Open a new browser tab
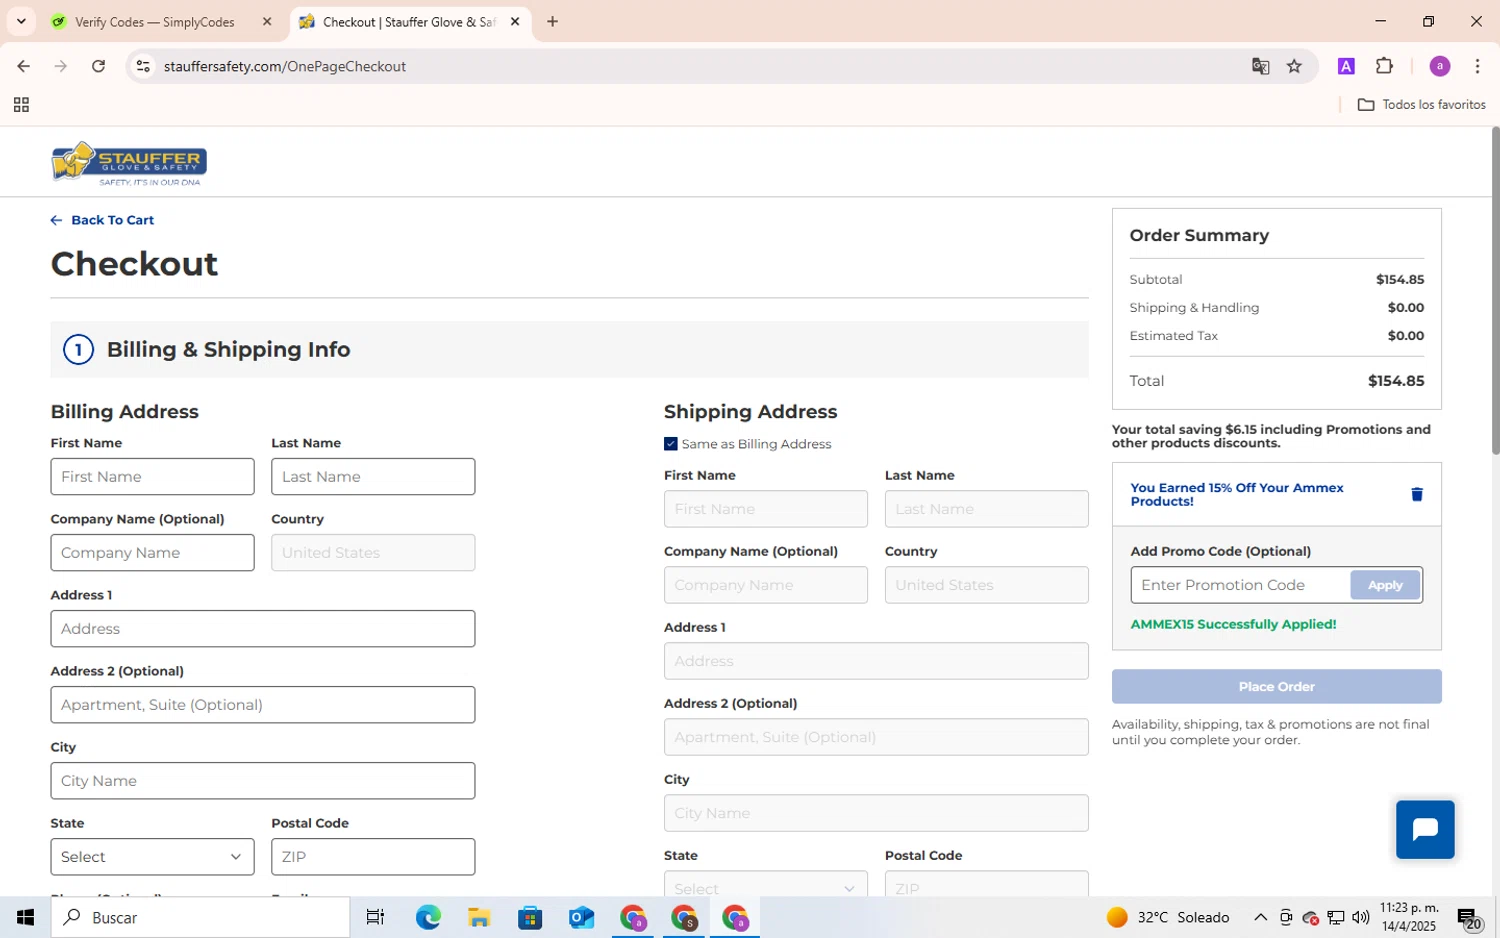This screenshot has height=938, width=1500. coord(552,21)
